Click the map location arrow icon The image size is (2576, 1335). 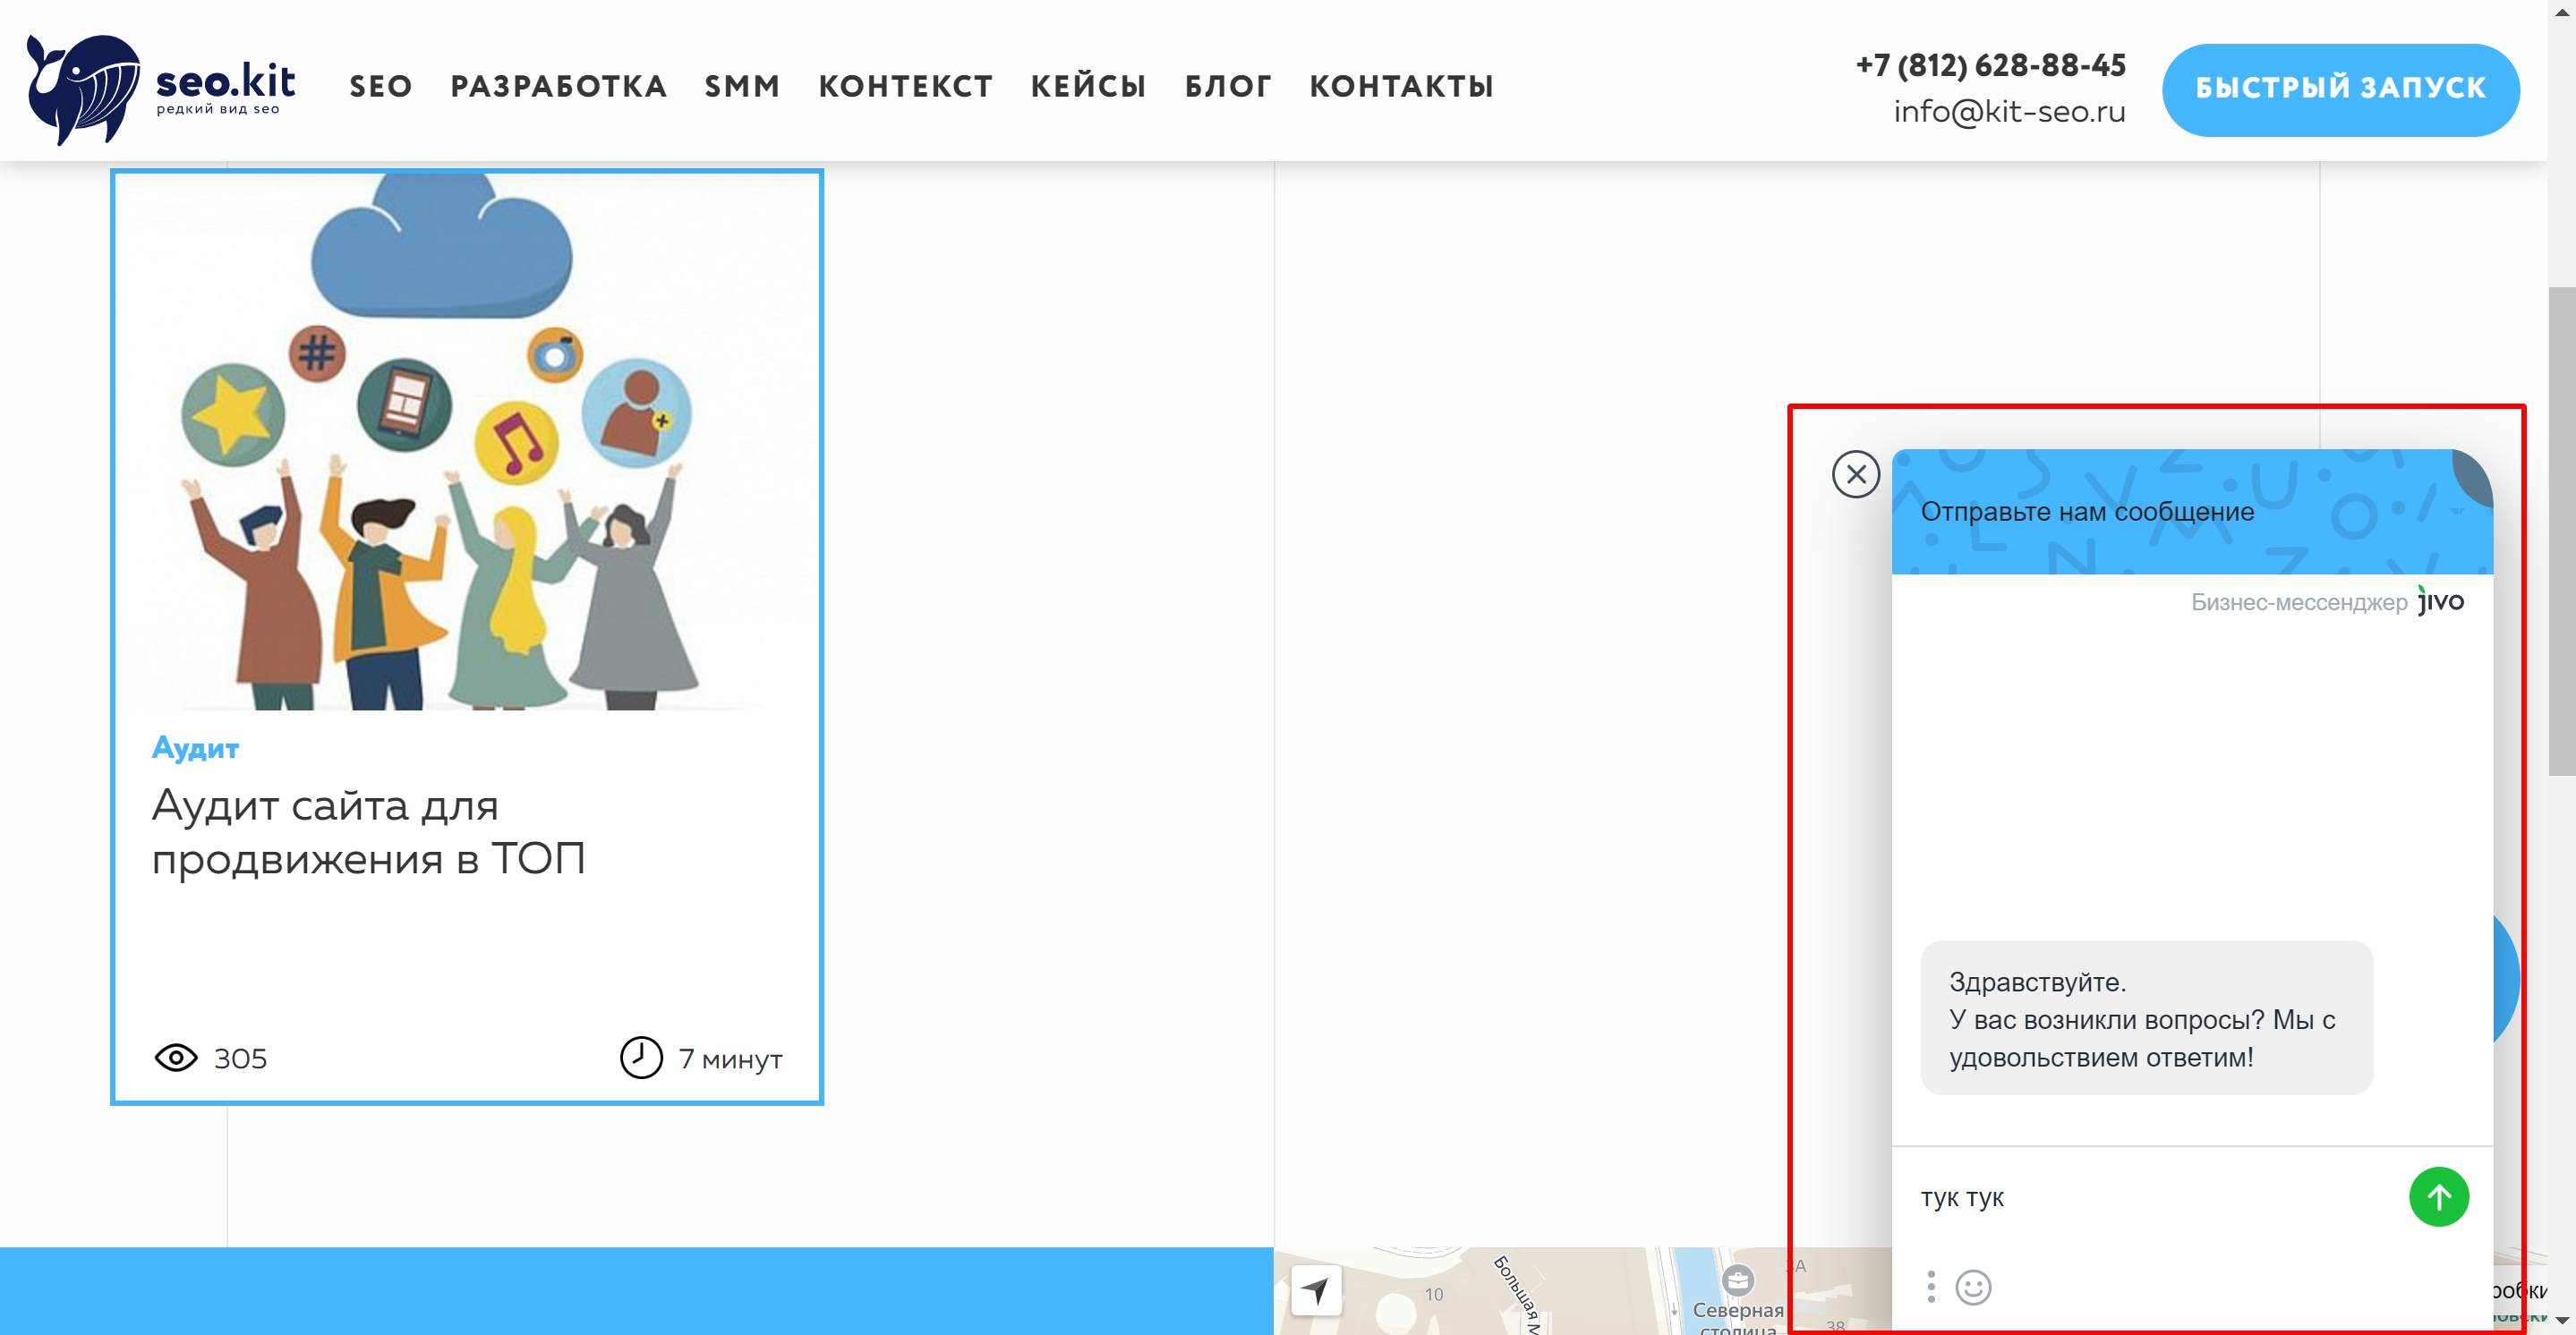click(x=1316, y=1291)
